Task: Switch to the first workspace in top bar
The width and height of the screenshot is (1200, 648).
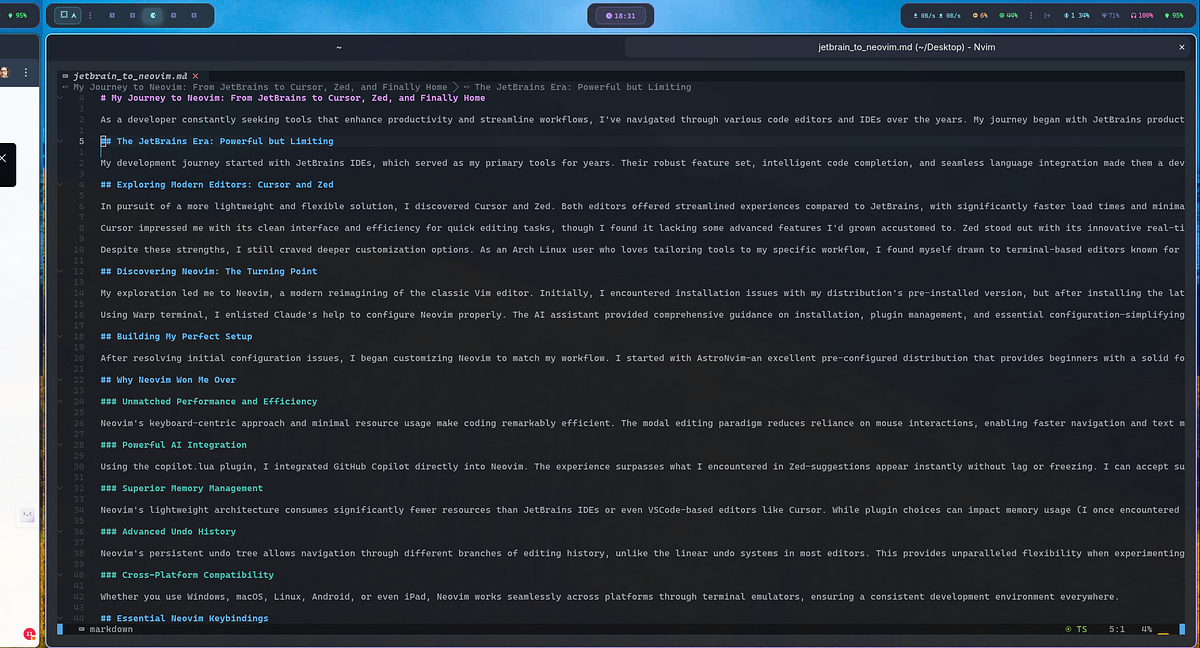Action: [x=112, y=15]
